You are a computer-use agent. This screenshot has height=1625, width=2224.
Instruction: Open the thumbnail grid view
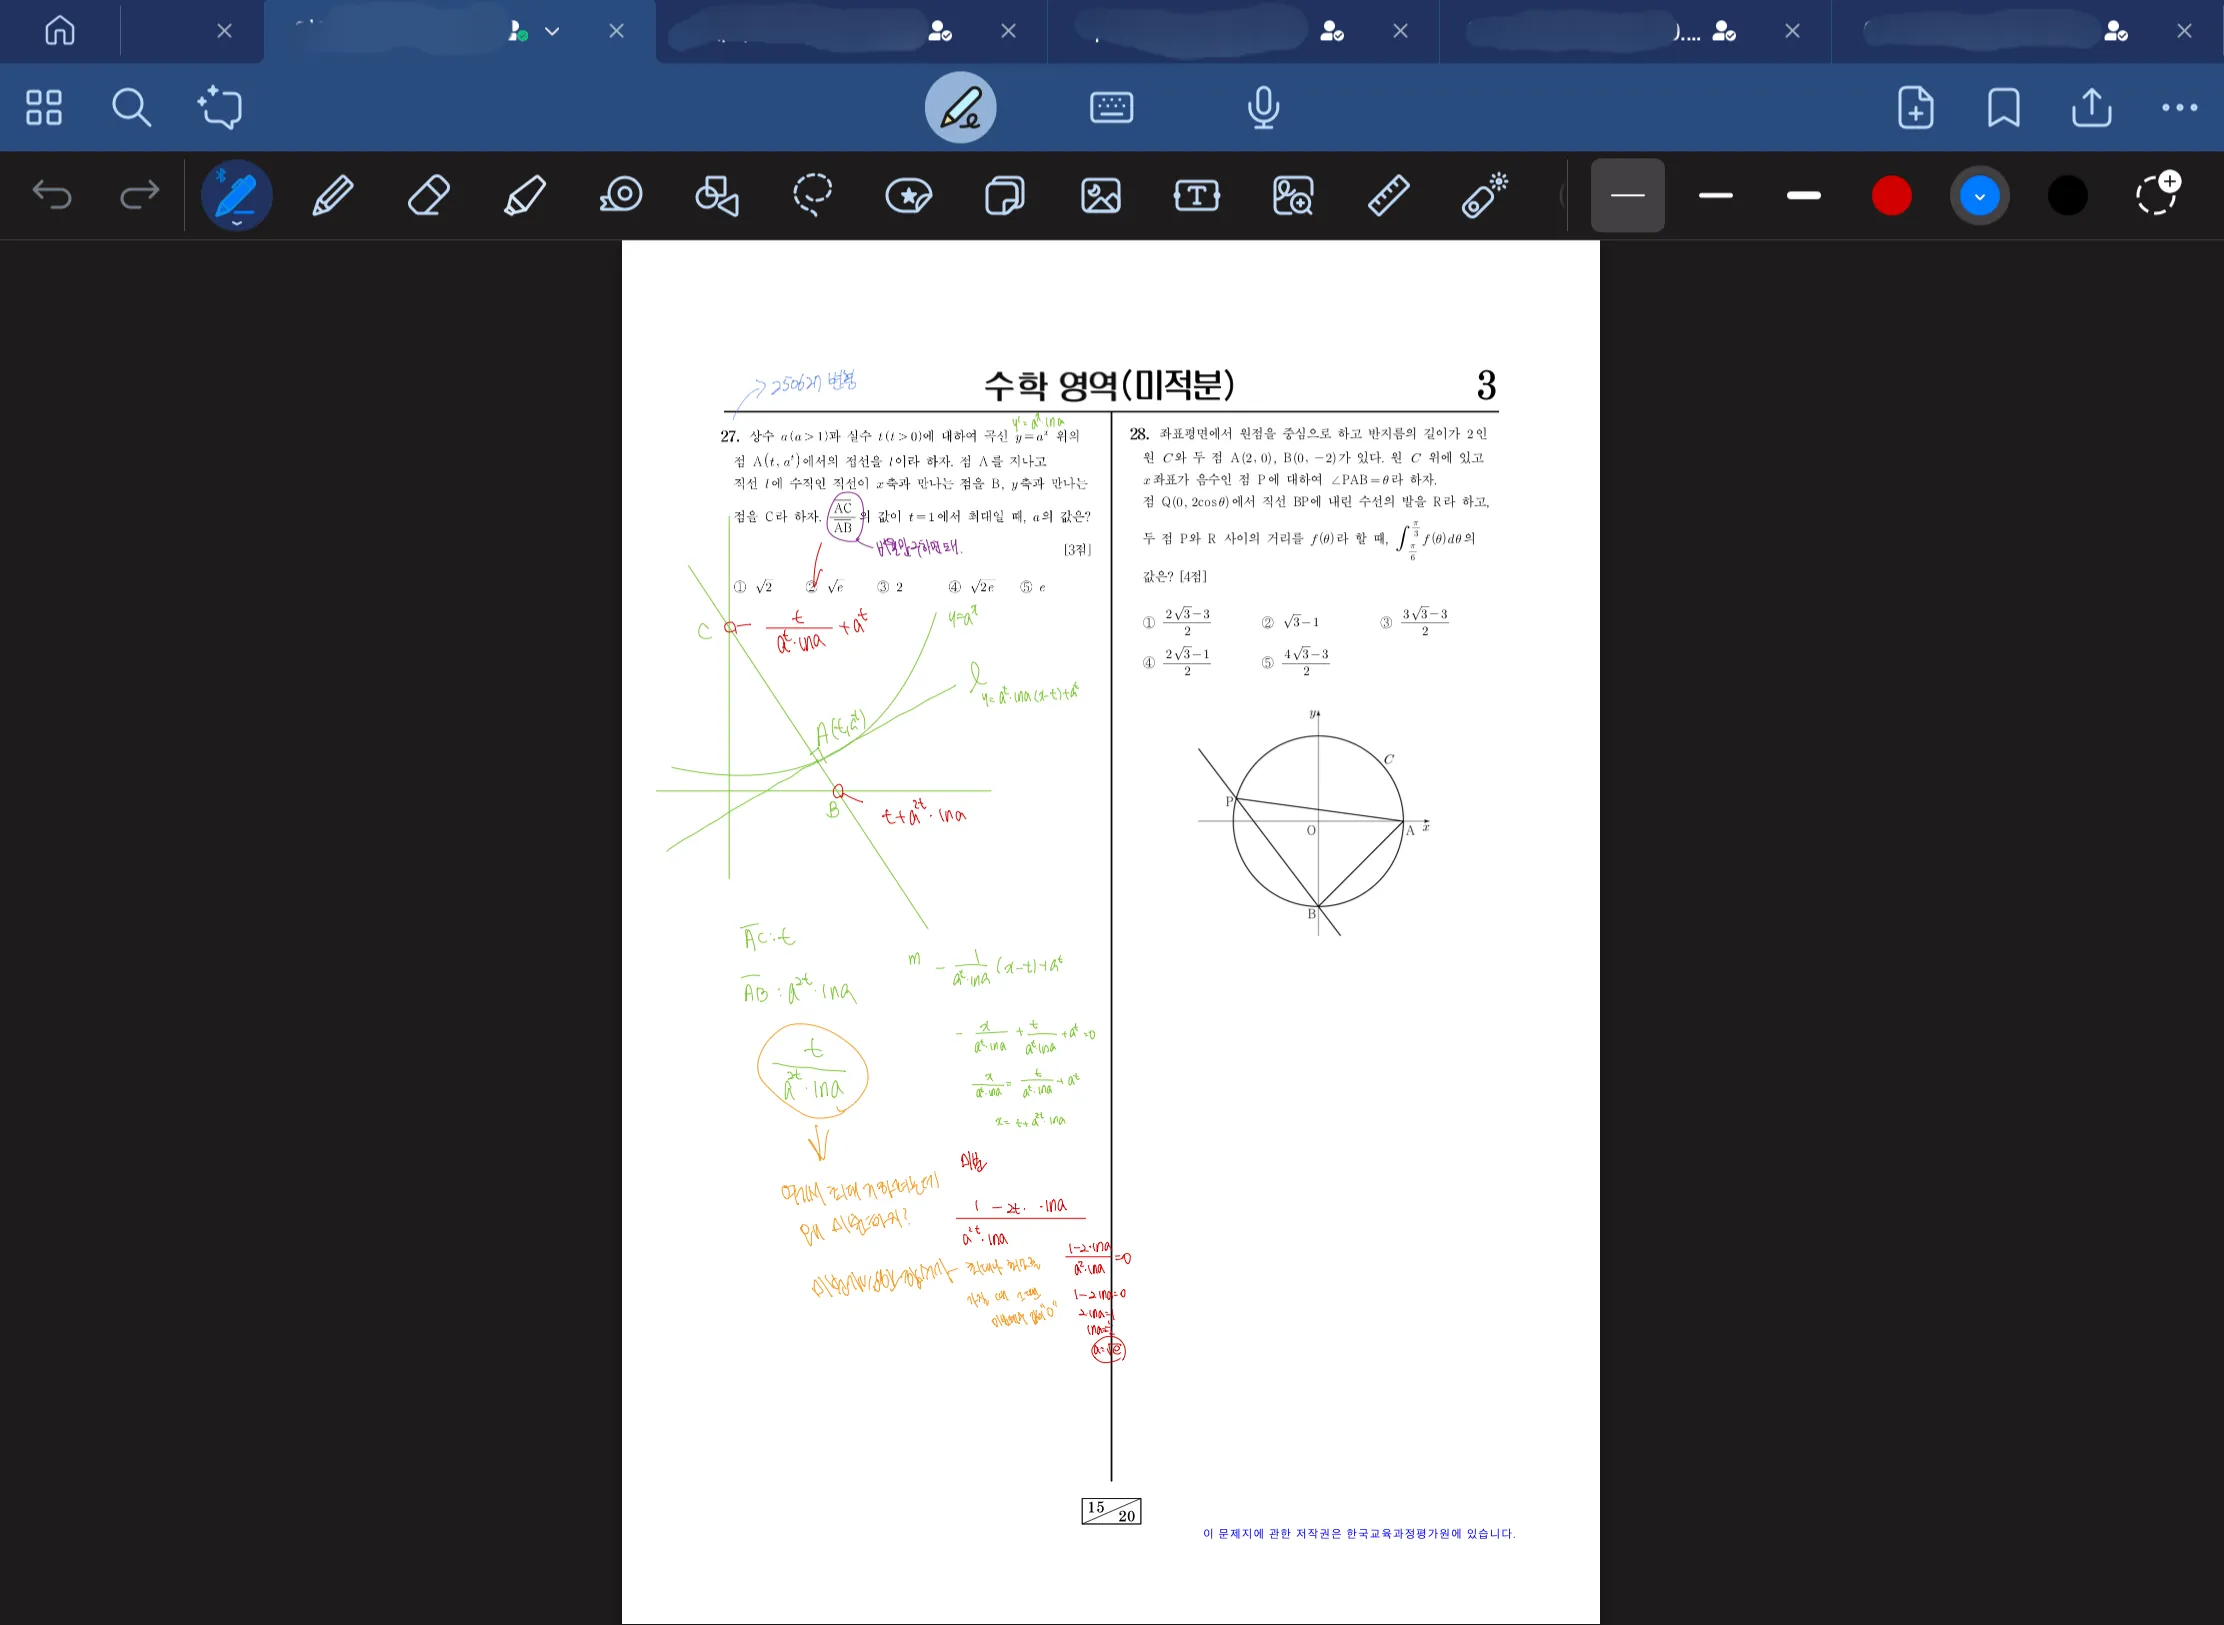44,108
